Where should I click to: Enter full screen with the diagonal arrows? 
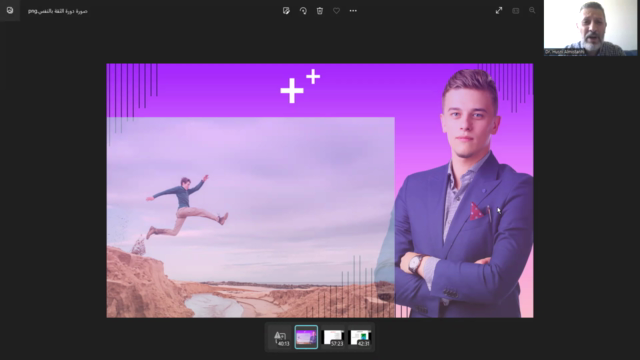pos(499,11)
